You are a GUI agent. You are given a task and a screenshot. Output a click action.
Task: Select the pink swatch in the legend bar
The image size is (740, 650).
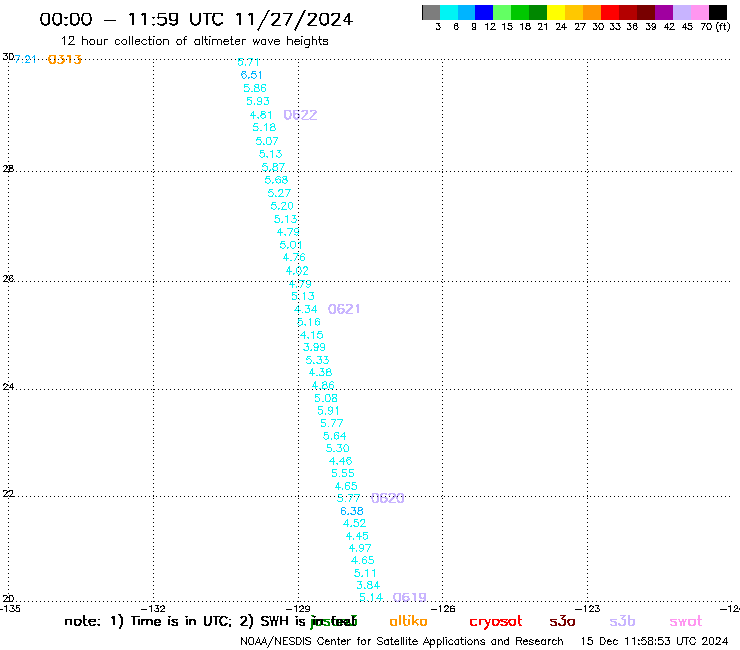[x=700, y=12]
